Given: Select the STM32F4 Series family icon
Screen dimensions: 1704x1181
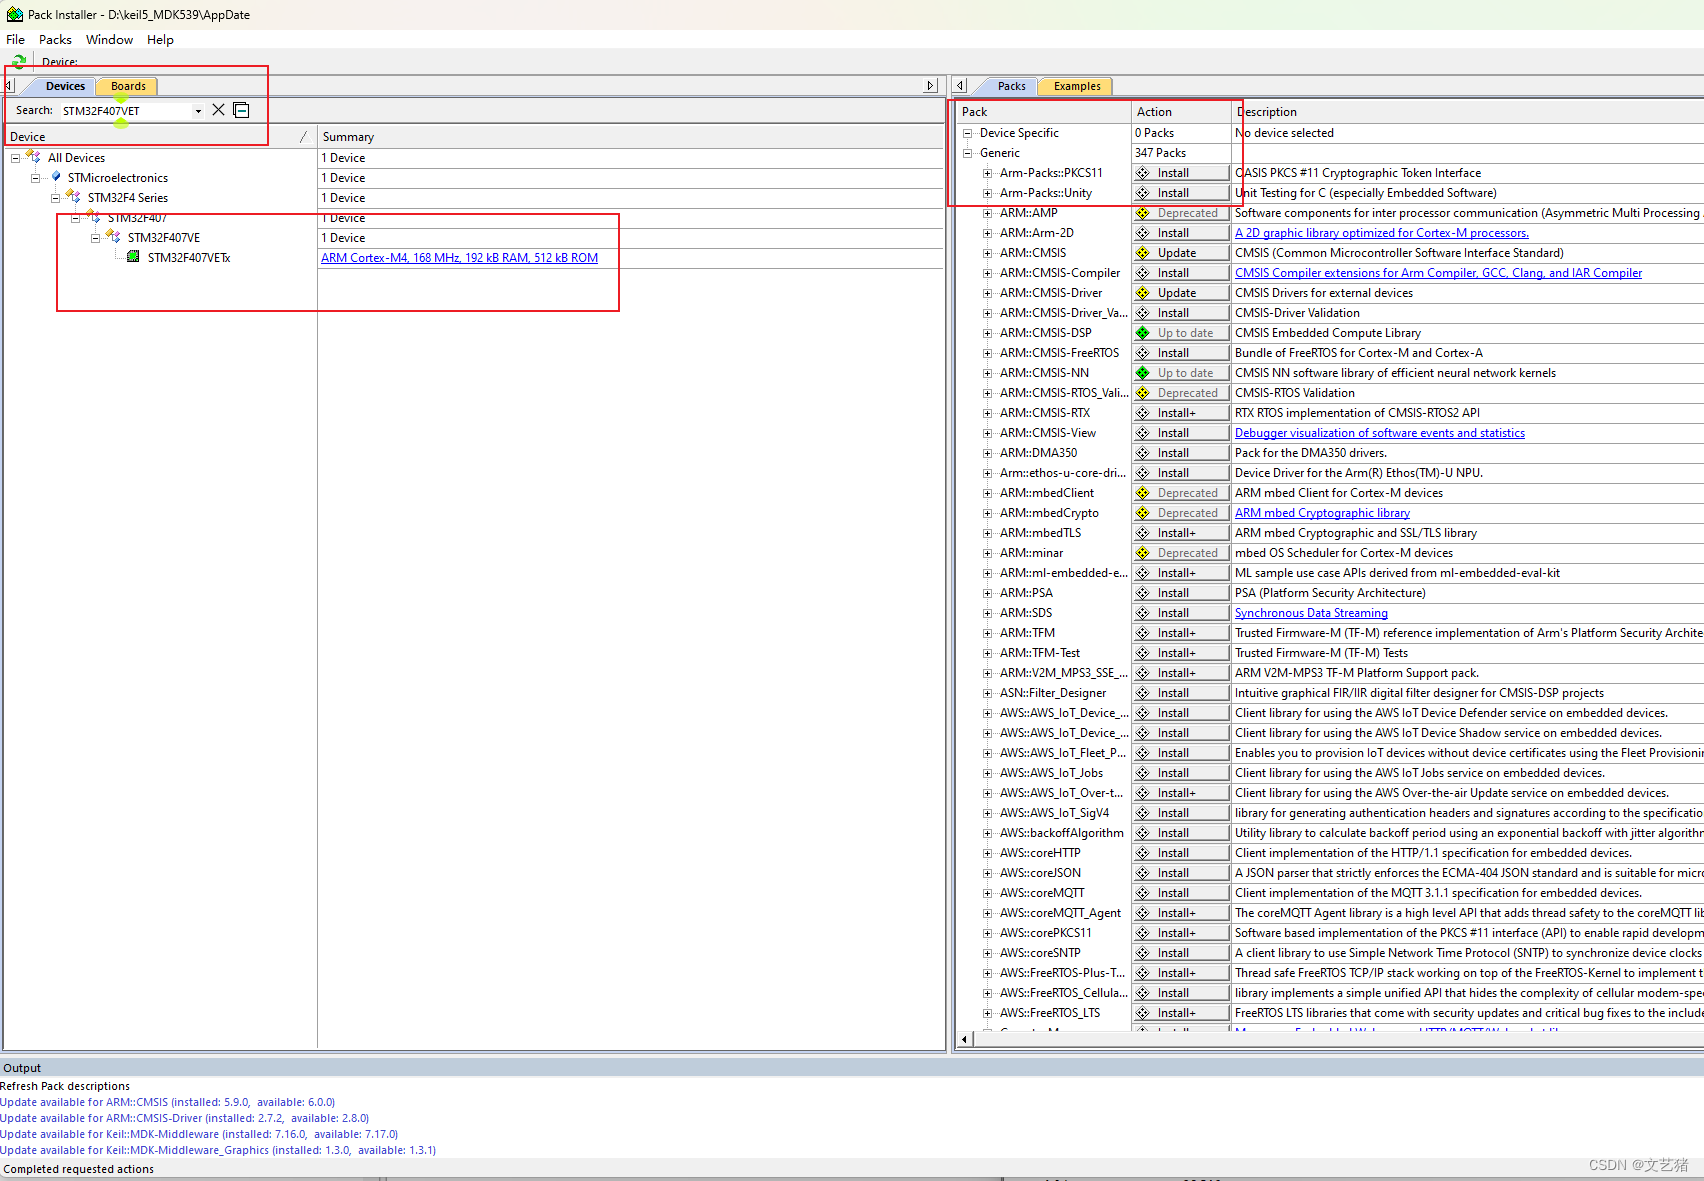Looking at the screenshot, I should 73,197.
